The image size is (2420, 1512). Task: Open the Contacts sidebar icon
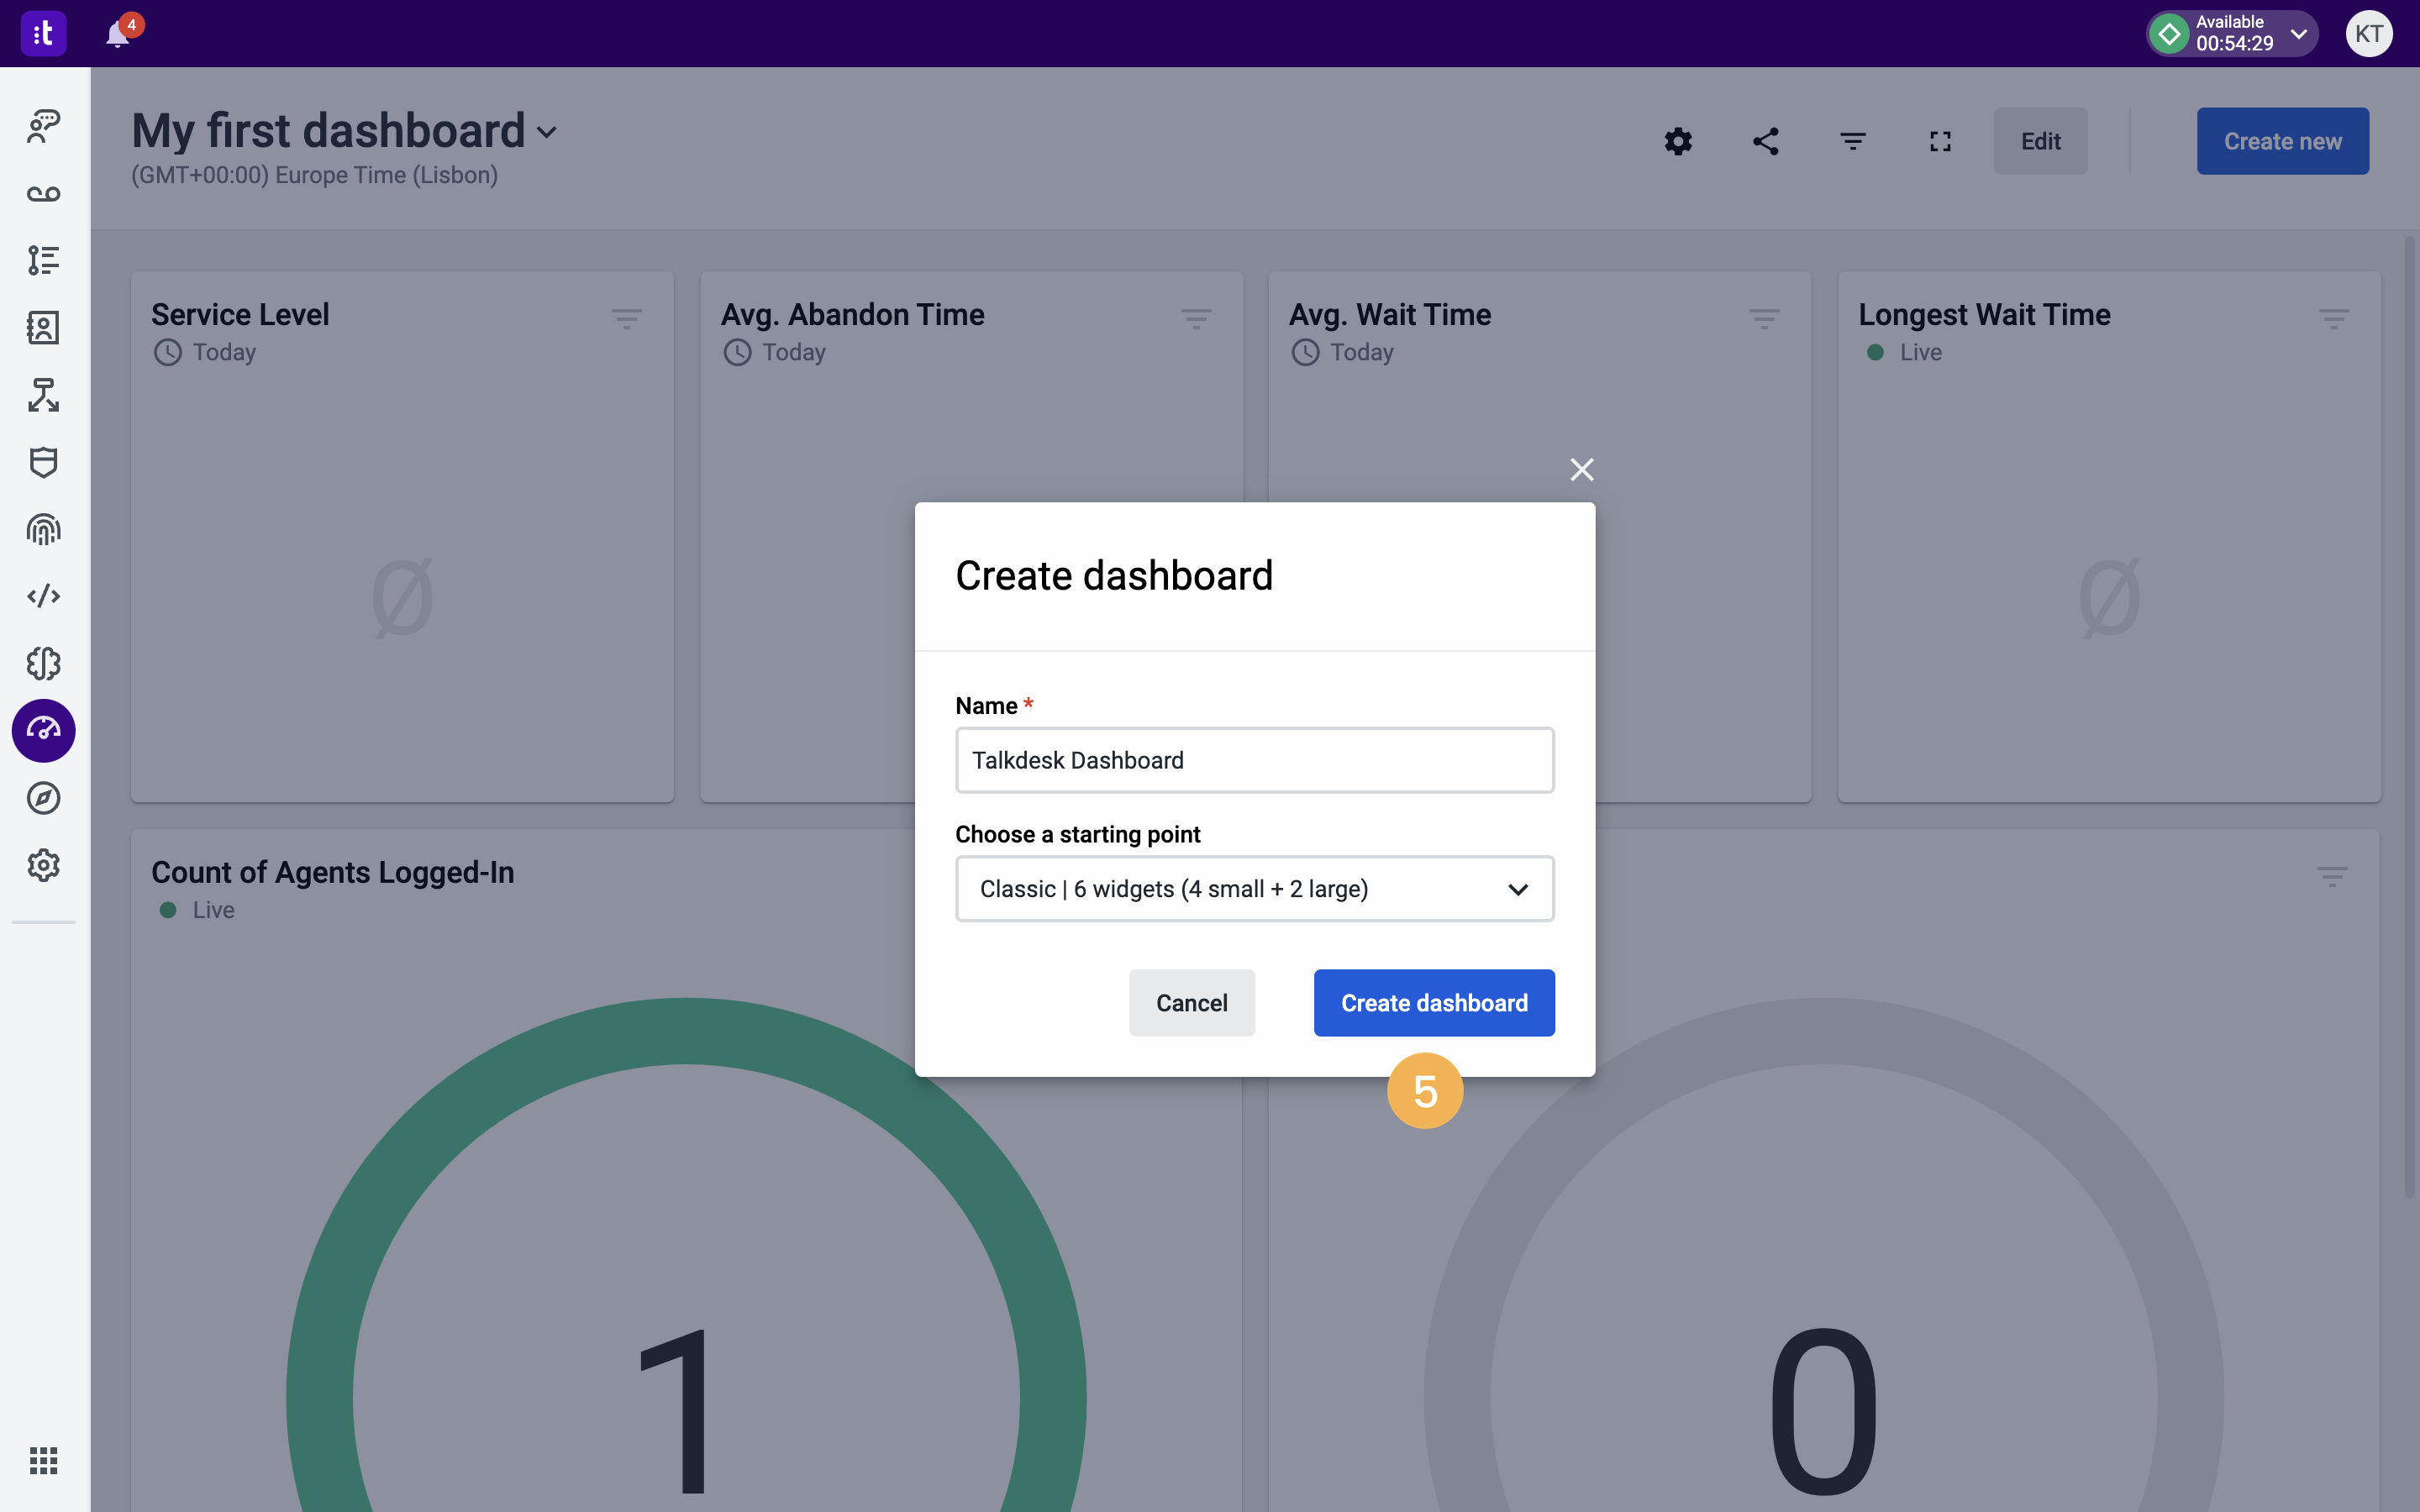[43, 327]
